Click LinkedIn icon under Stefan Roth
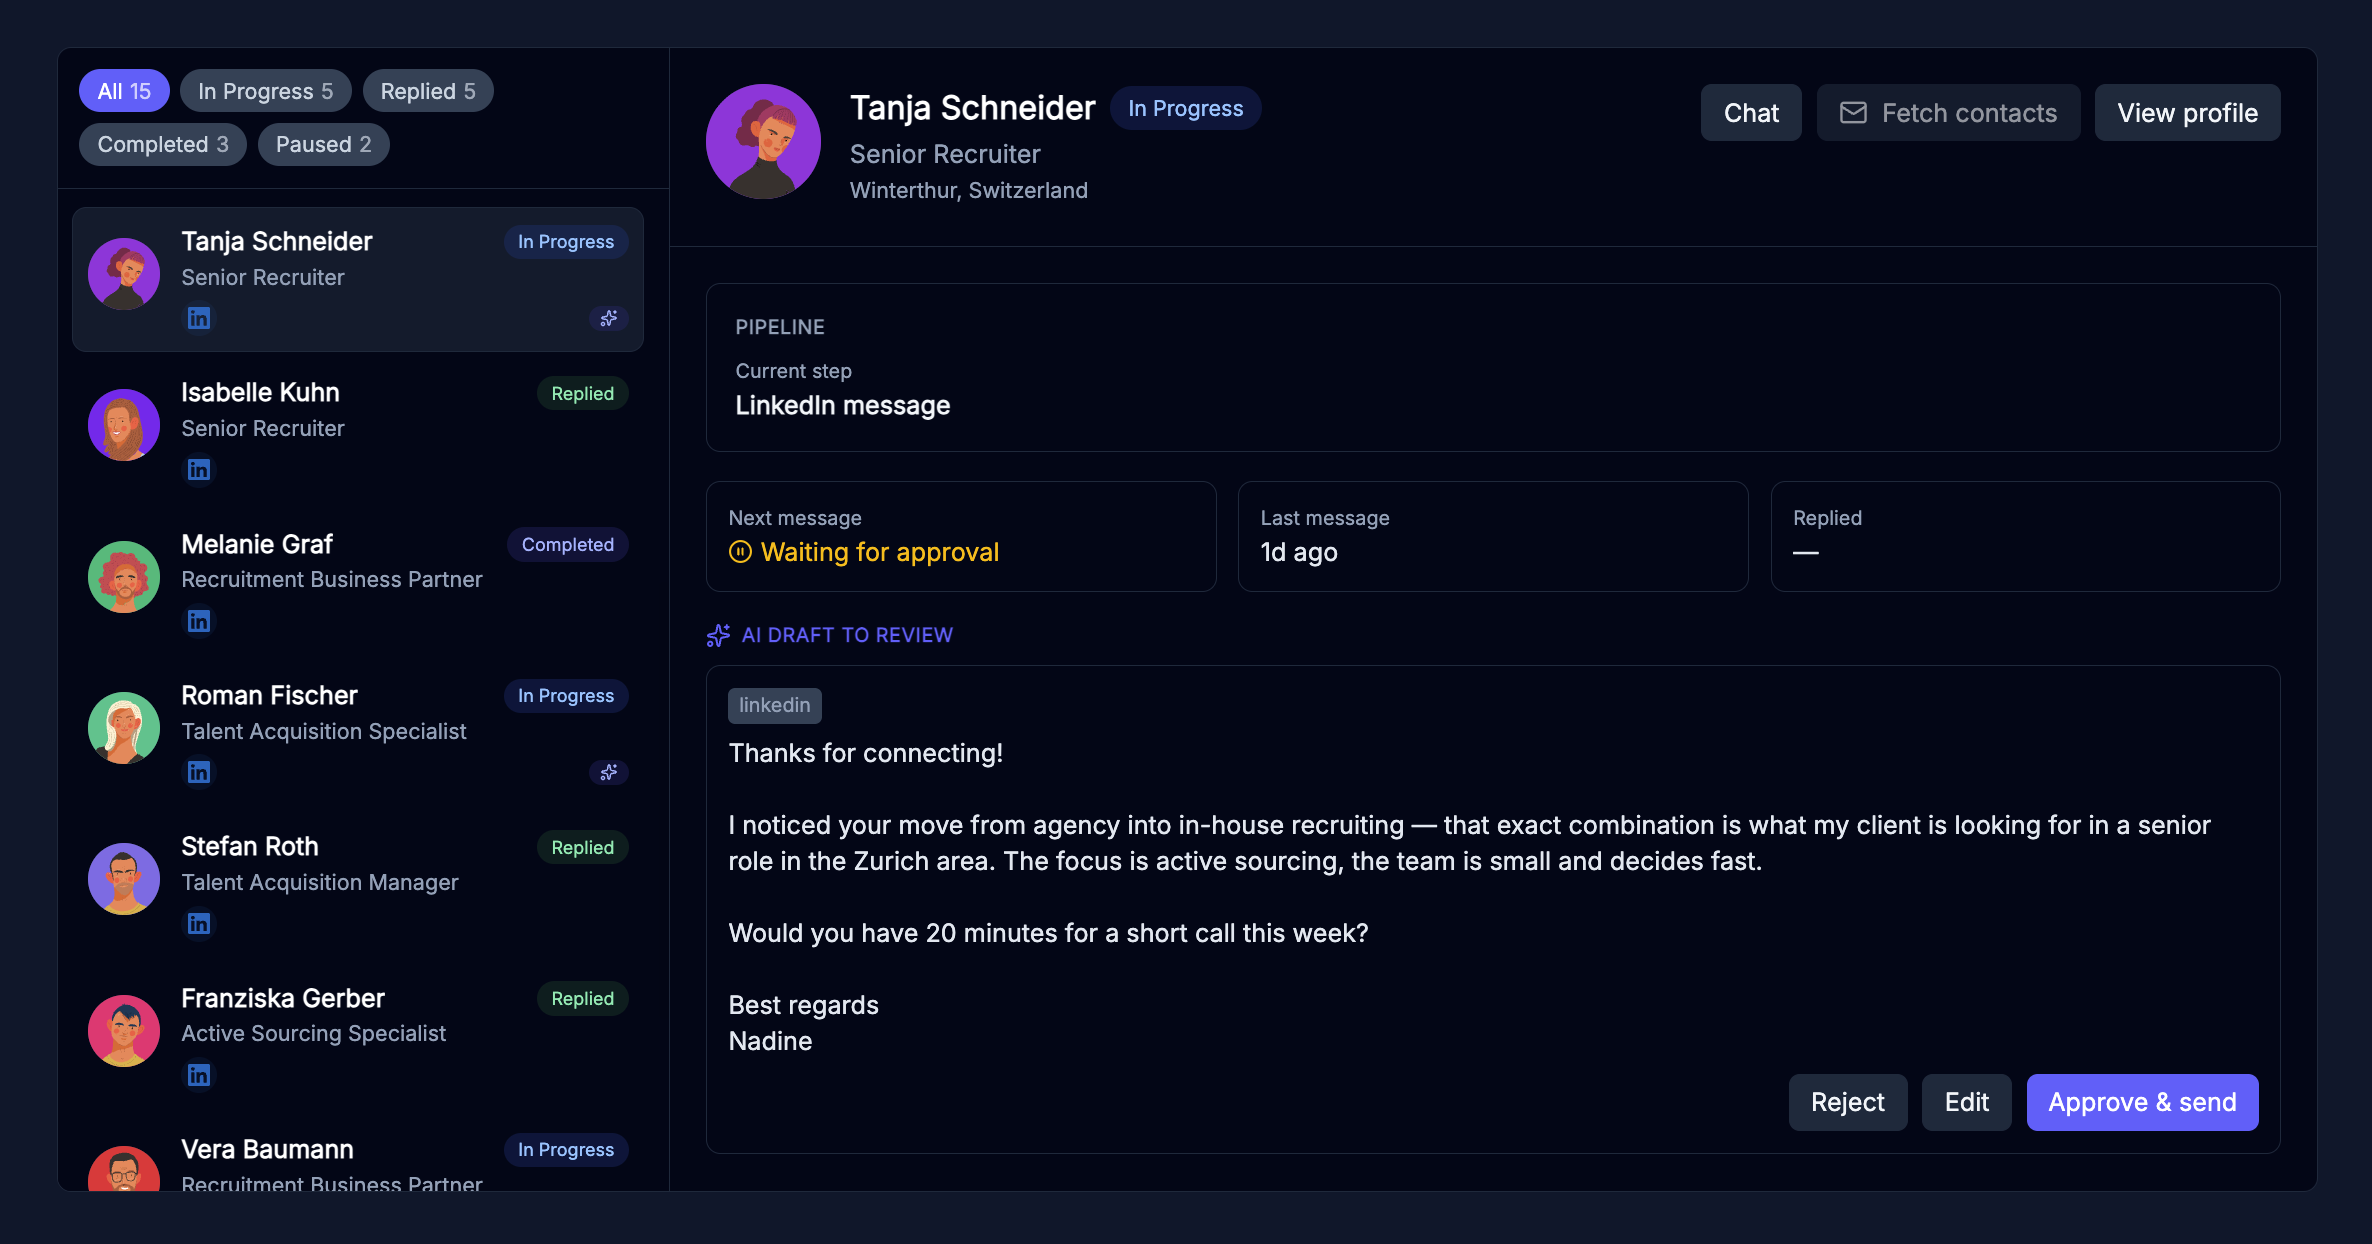Image resolution: width=2372 pixels, height=1244 pixels. tap(199, 923)
